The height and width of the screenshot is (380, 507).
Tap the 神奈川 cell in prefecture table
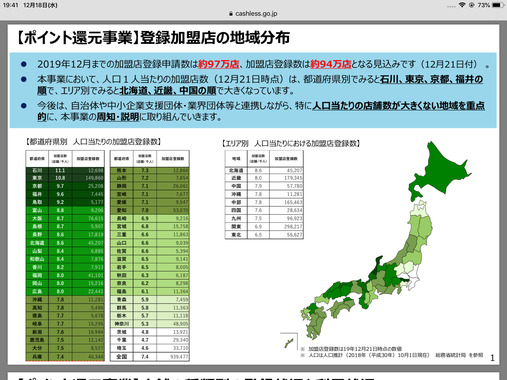coord(122,324)
